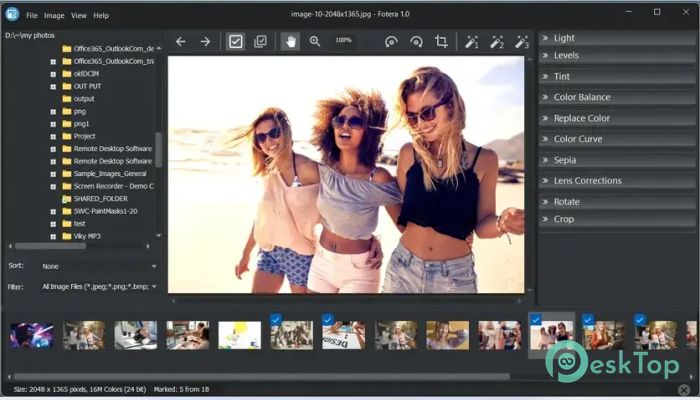
Task: Select the Project folder
Action: [84, 136]
